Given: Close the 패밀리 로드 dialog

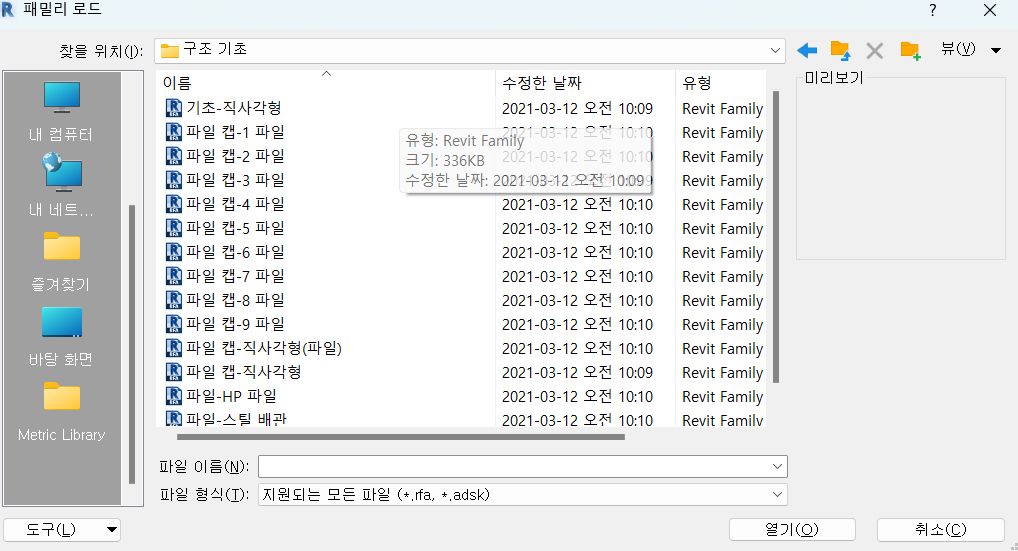Looking at the screenshot, I should click(989, 10).
